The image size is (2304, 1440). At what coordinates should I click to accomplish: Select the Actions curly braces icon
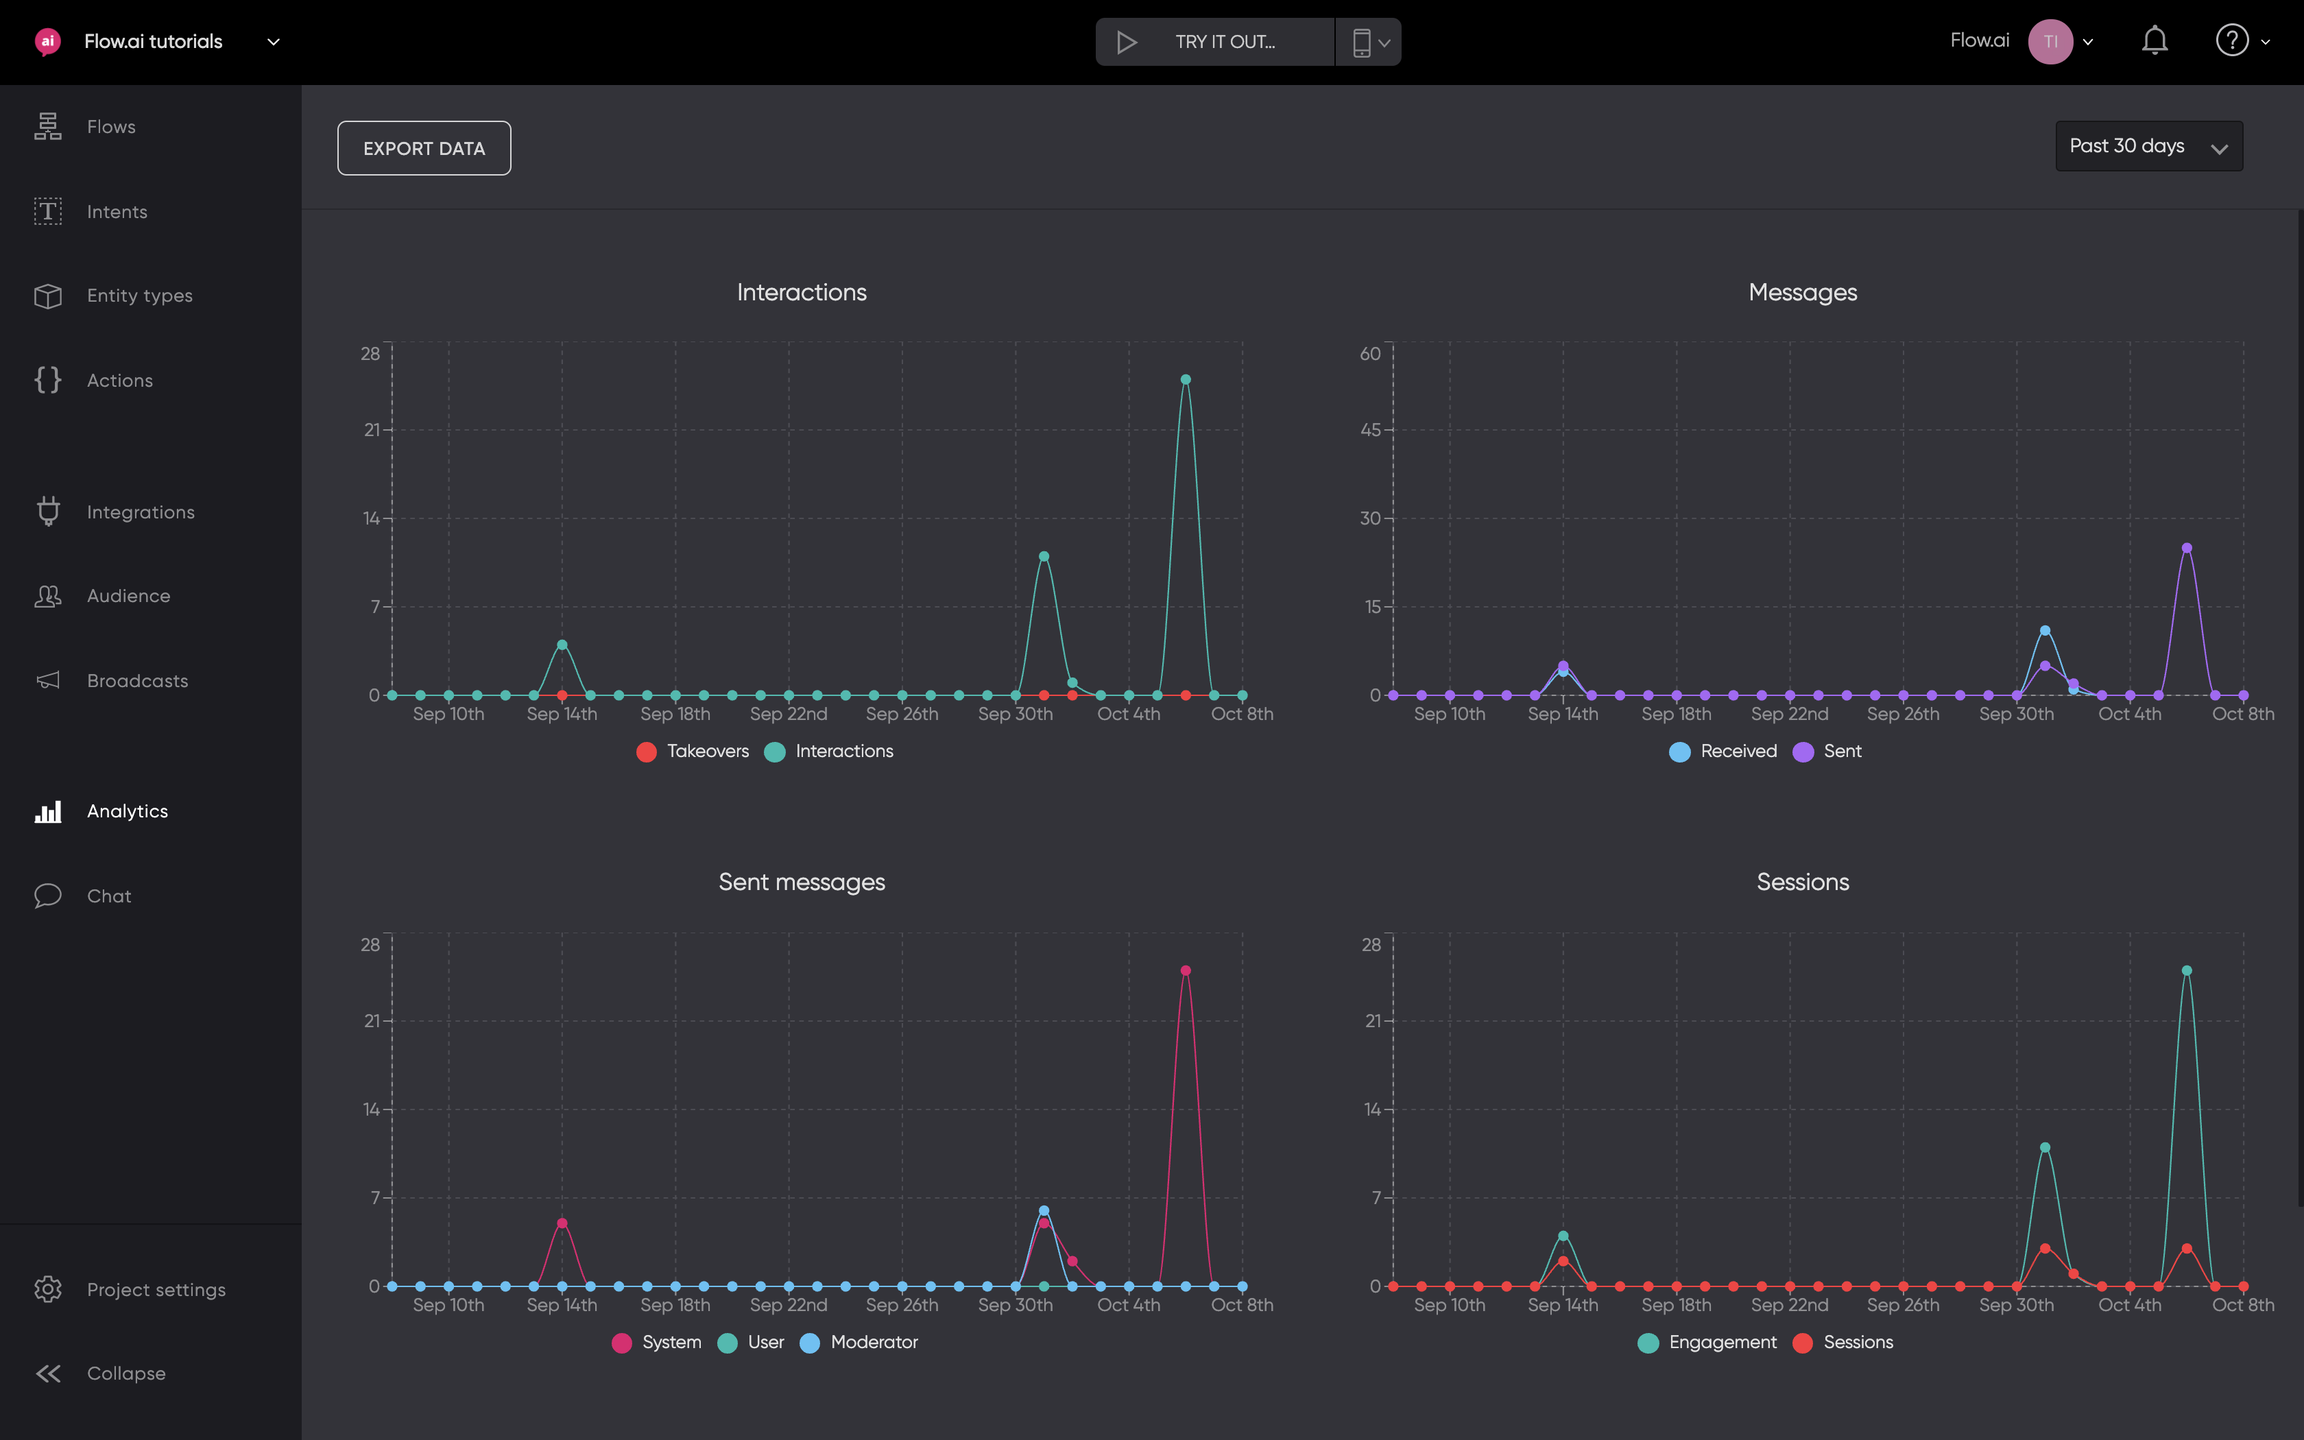[47, 380]
